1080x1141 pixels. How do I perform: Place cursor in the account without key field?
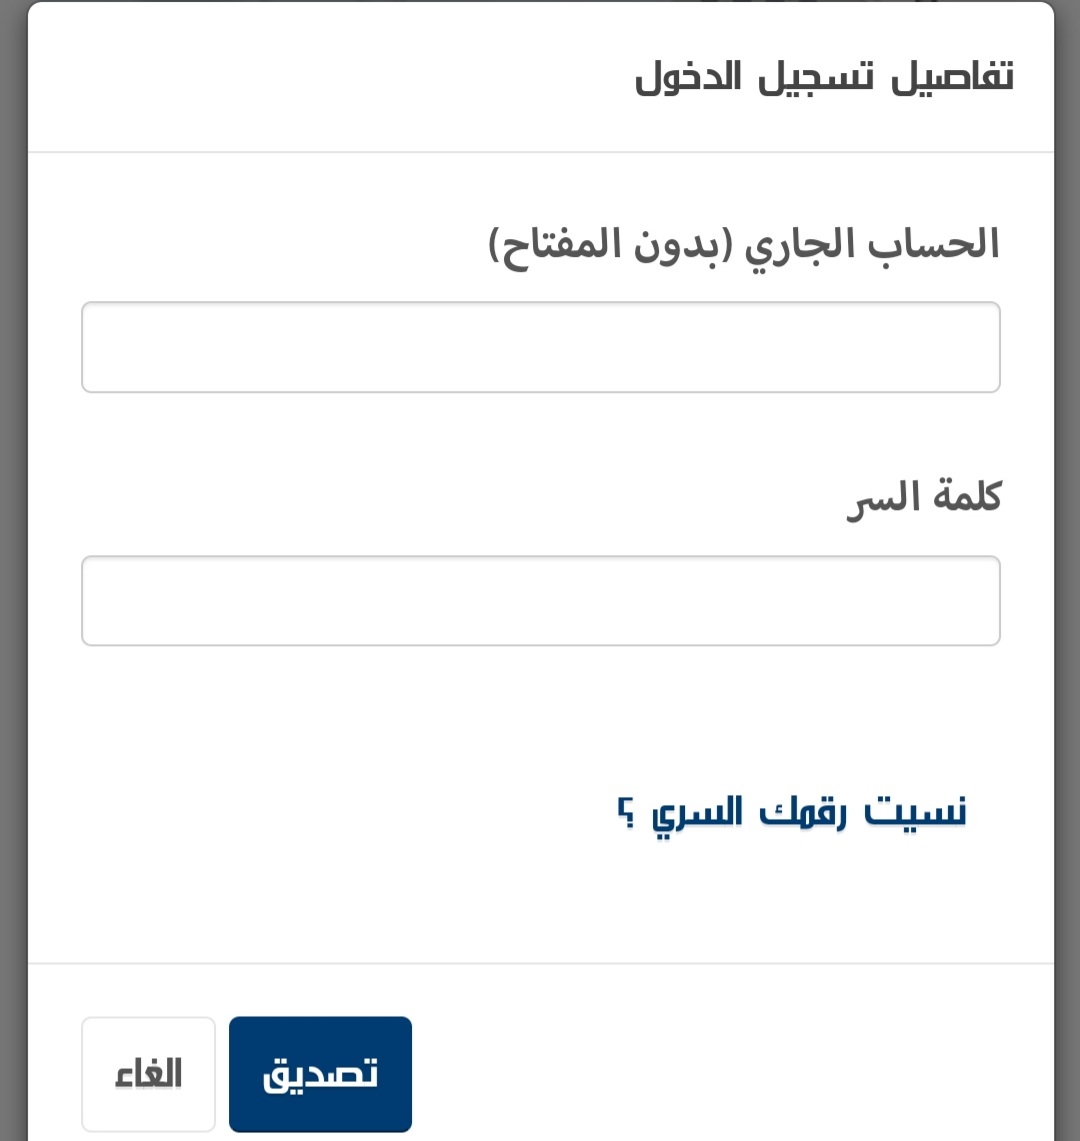click(x=540, y=347)
